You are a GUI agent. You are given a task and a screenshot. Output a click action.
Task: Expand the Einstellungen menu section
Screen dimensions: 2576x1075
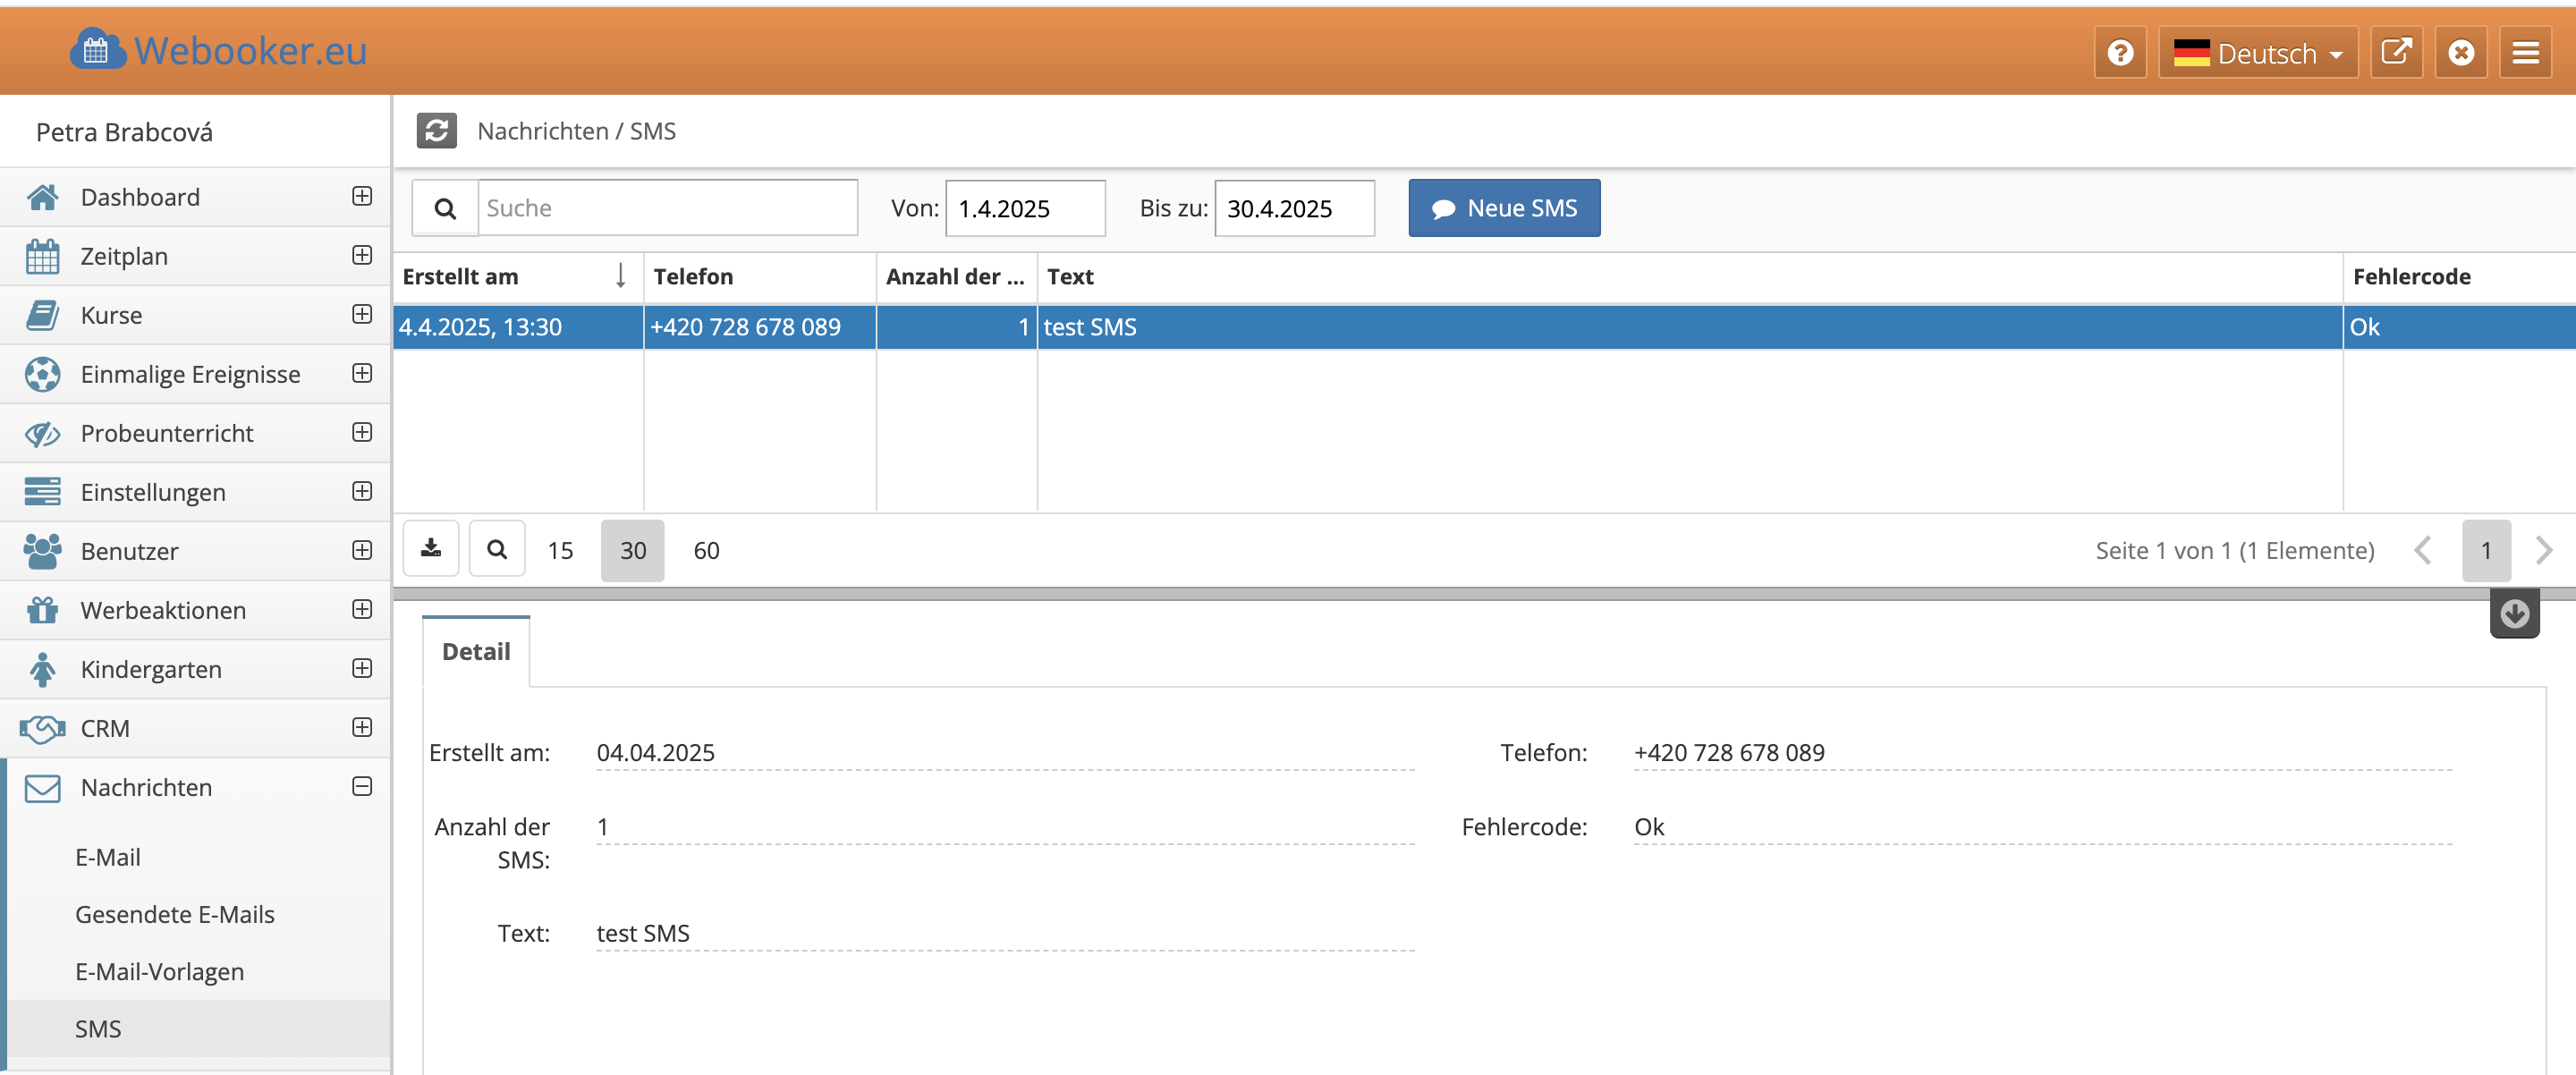(x=362, y=491)
